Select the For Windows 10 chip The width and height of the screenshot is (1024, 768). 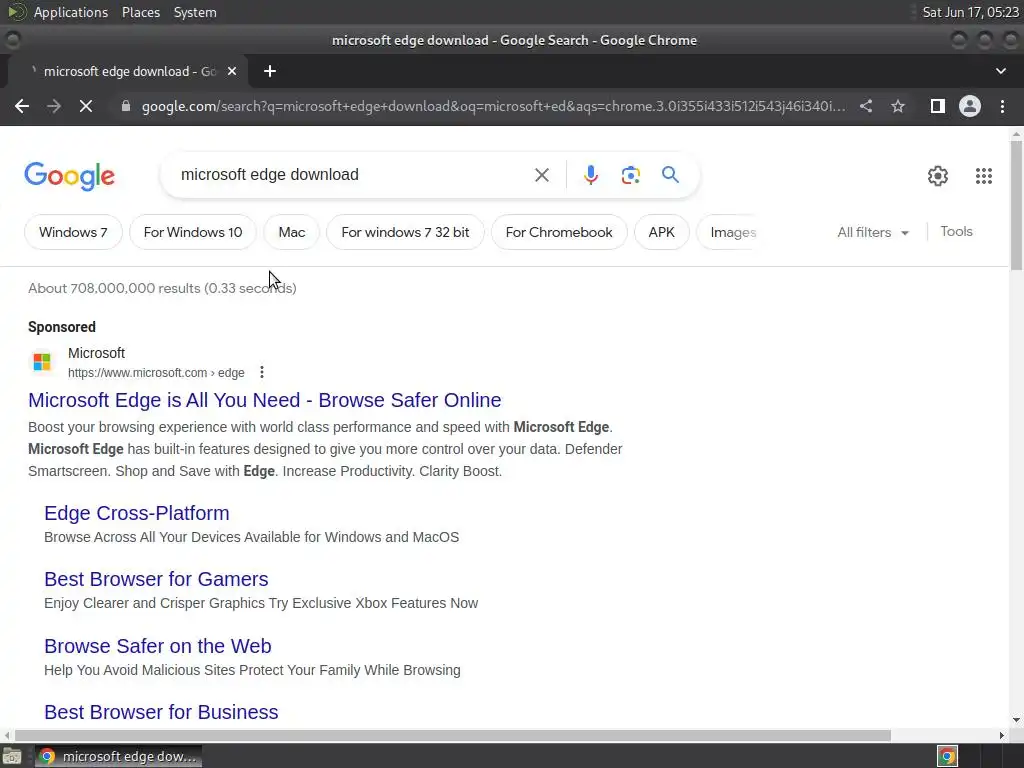pos(193,232)
